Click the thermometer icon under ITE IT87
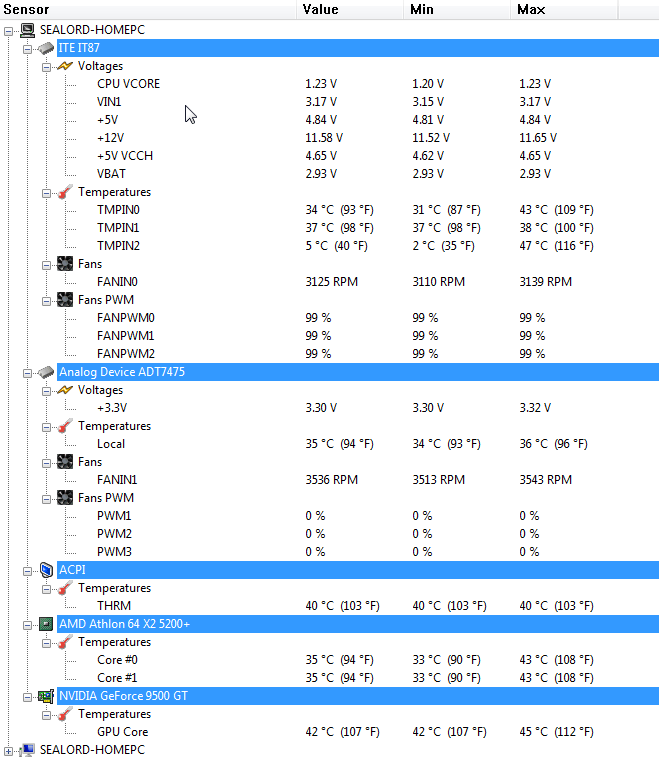The image size is (659, 779). pos(65,192)
